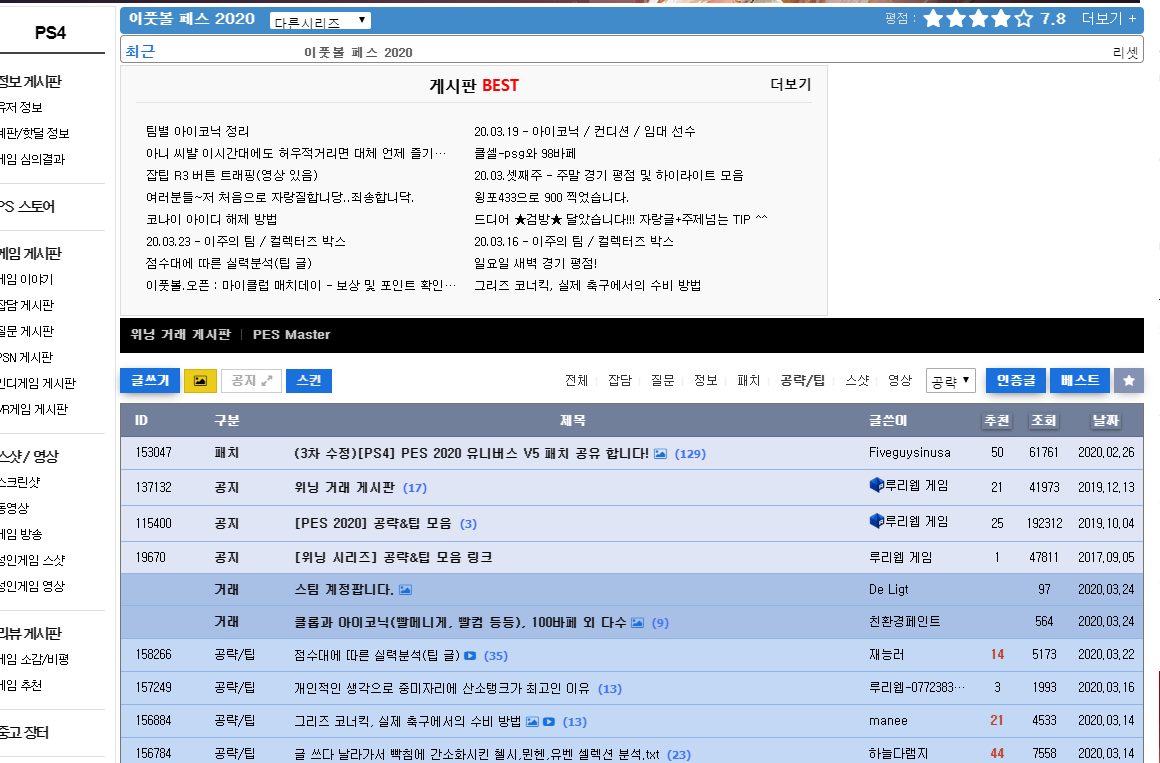Open the (35) comment count link

(x=496, y=656)
